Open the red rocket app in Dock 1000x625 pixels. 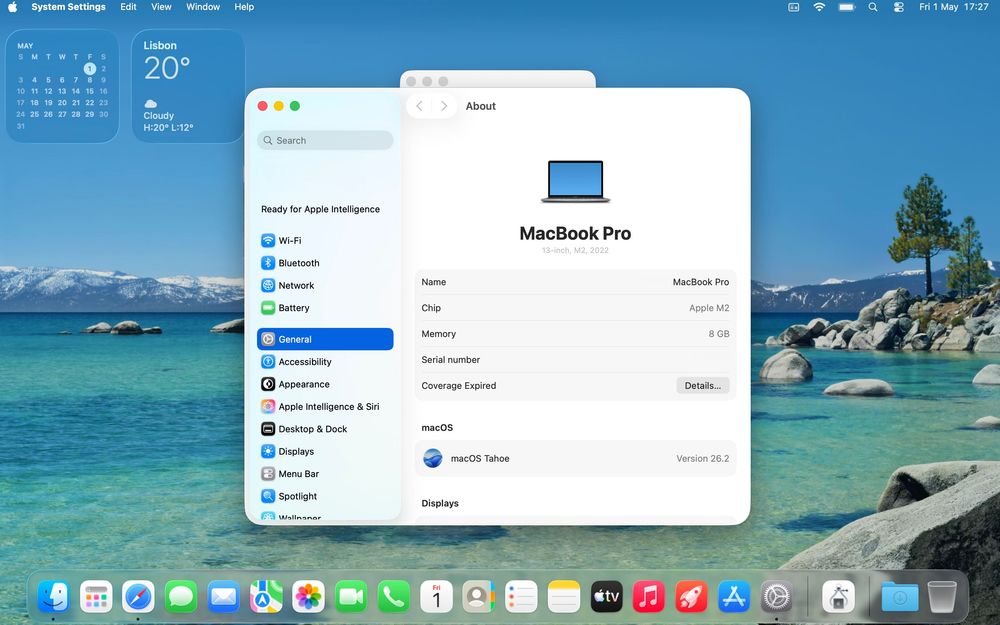pos(691,597)
